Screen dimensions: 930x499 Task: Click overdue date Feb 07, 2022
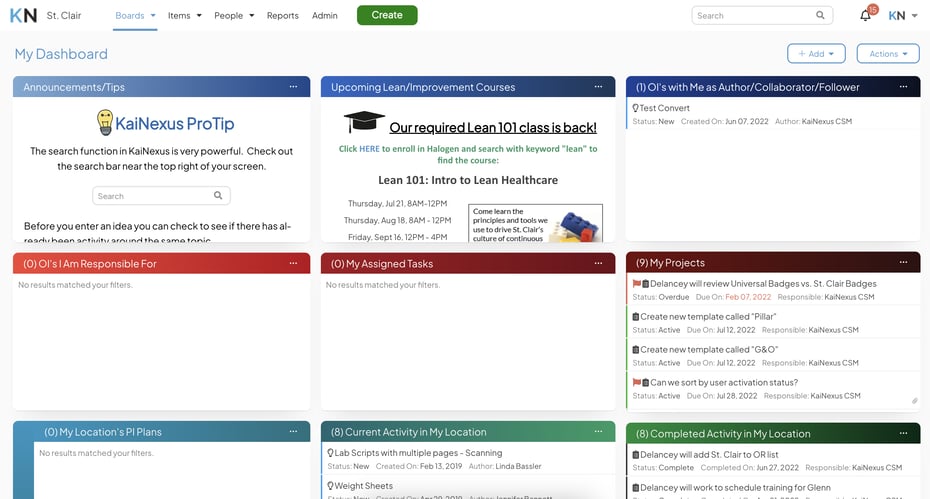pos(748,297)
